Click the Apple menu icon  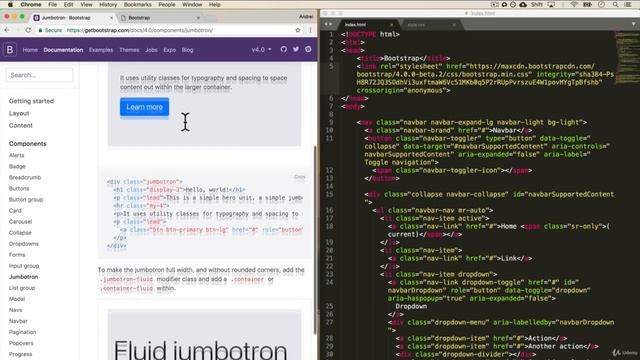[x=10, y=4]
